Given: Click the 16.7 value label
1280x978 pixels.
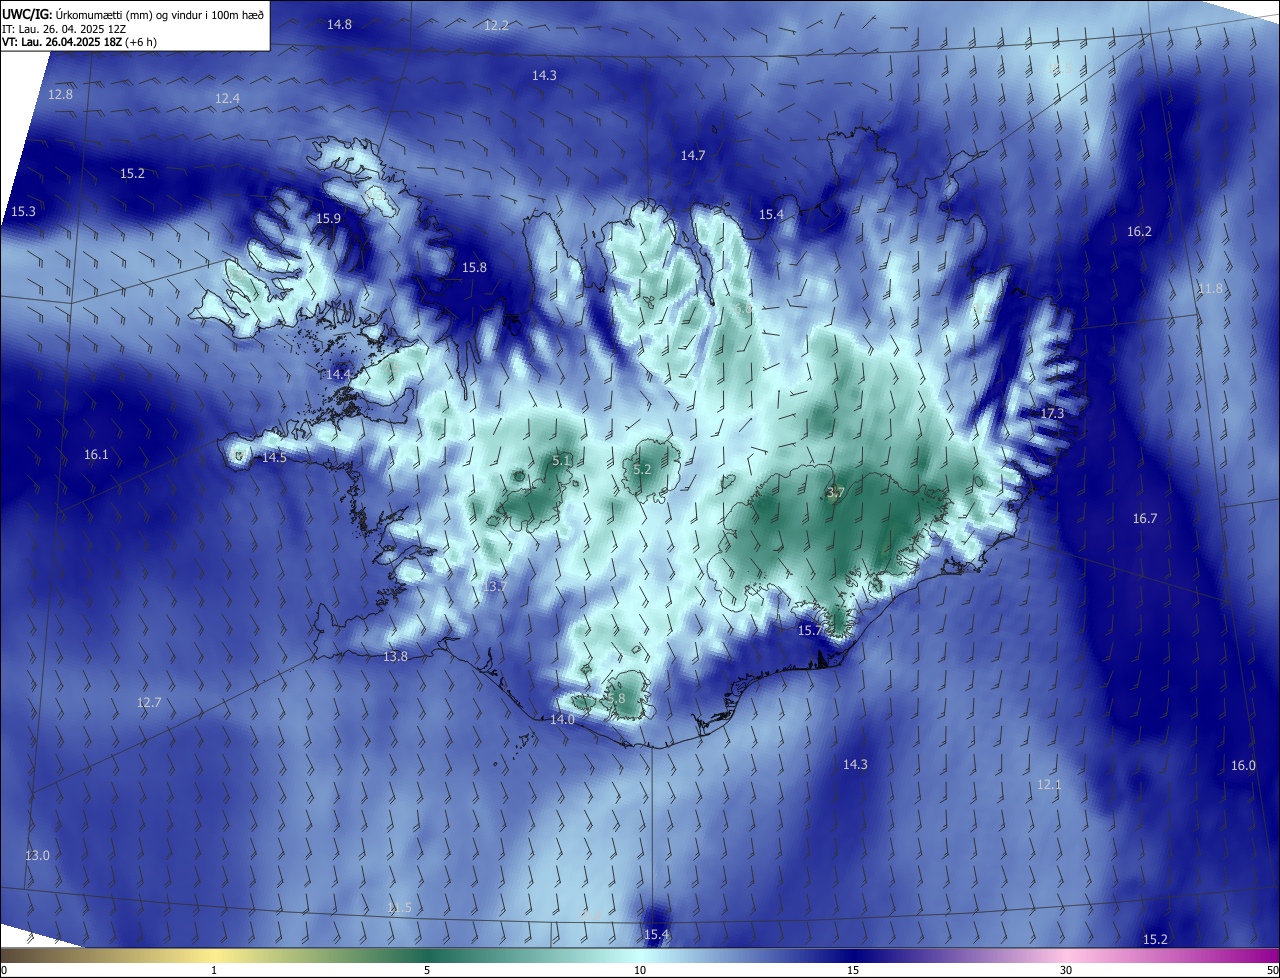Looking at the screenshot, I should coord(1144,518).
